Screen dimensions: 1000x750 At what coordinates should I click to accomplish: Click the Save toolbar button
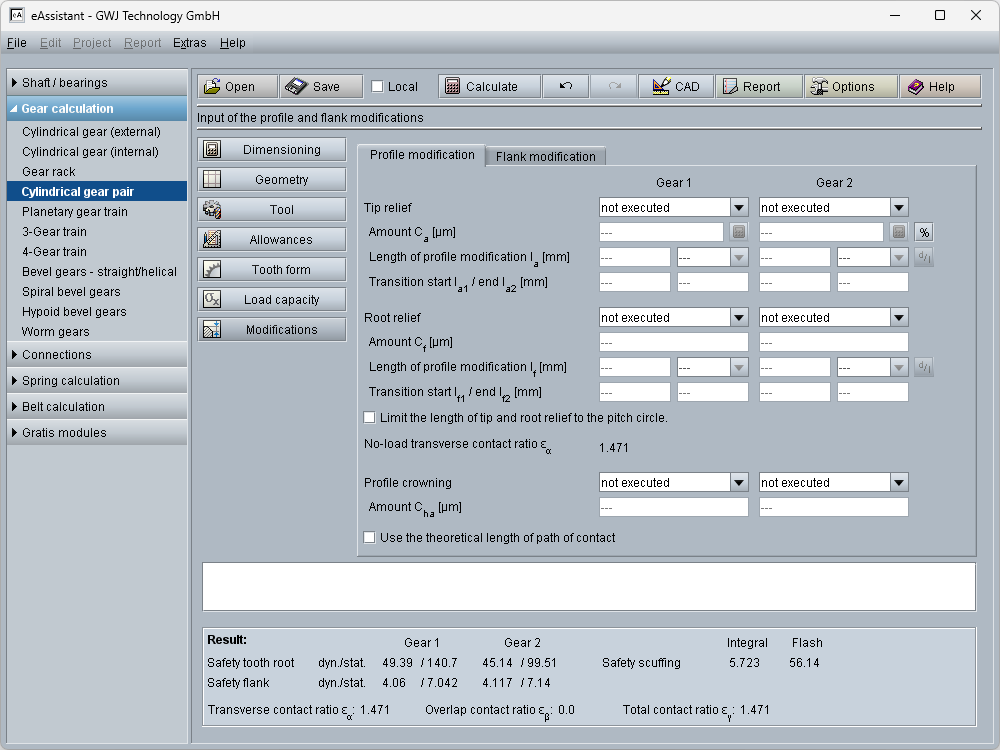click(x=320, y=87)
